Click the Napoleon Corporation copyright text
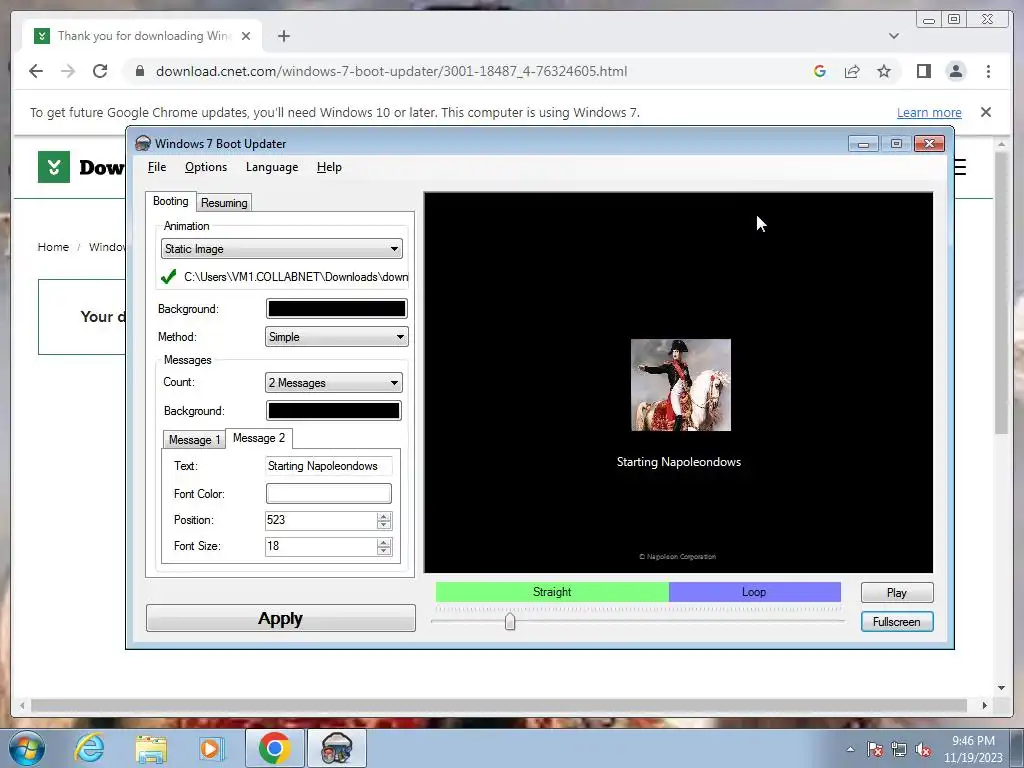The width and height of the screenshot is (1024, 768). pyautogui.click(x=677, y=557)
